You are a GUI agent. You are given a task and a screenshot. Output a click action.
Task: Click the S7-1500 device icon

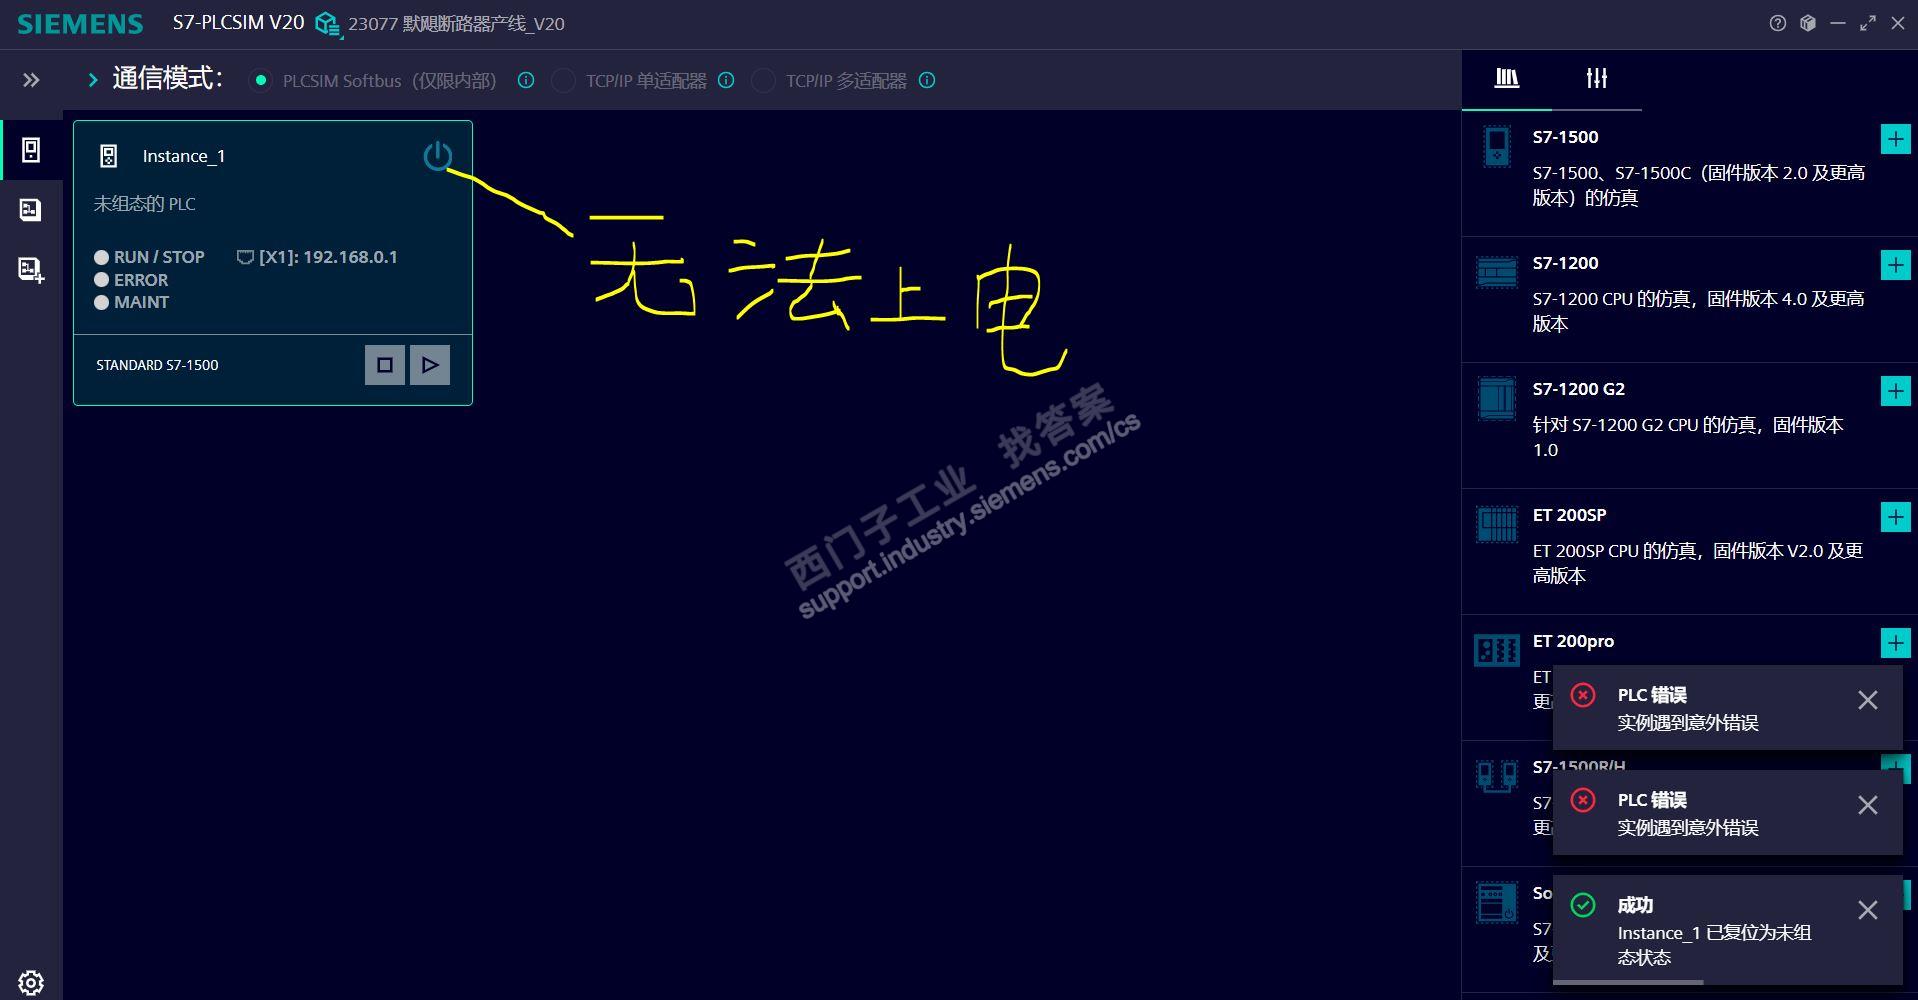click(1497, 146)
